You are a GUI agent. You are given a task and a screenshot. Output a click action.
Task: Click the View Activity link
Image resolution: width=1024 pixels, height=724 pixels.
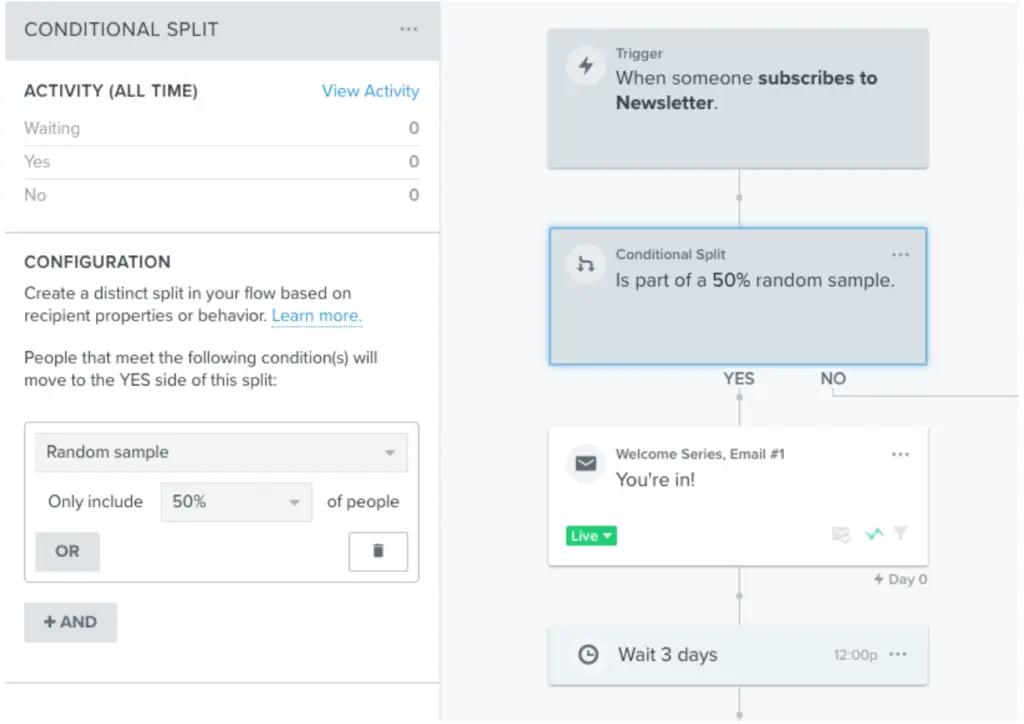tap(370, 91)
